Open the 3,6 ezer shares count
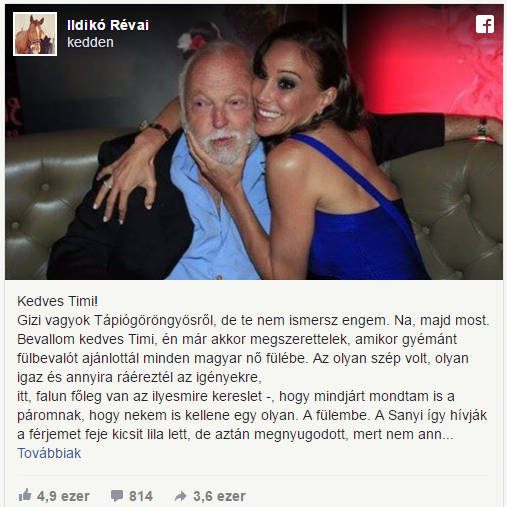The width and height of the screenshot is (507, 507). pyautogui.click(x=219, y=496)
